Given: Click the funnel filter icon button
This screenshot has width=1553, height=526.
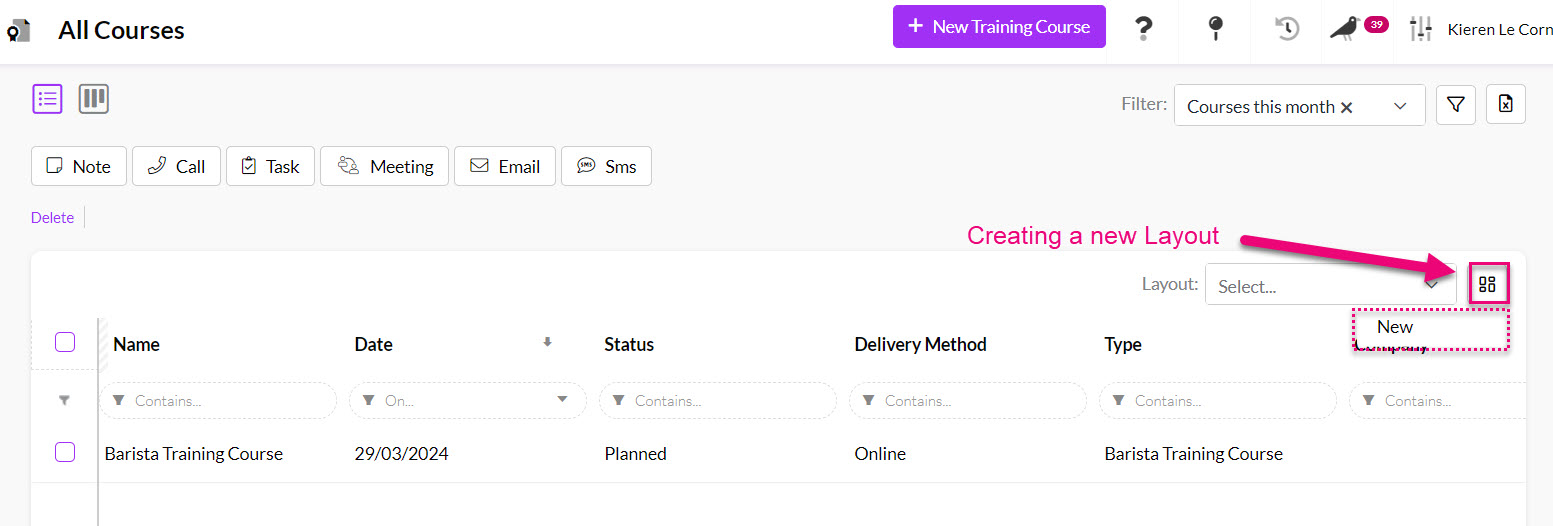Looking at the screenshot, I should pyautogui.click(x=1456, y=105).
